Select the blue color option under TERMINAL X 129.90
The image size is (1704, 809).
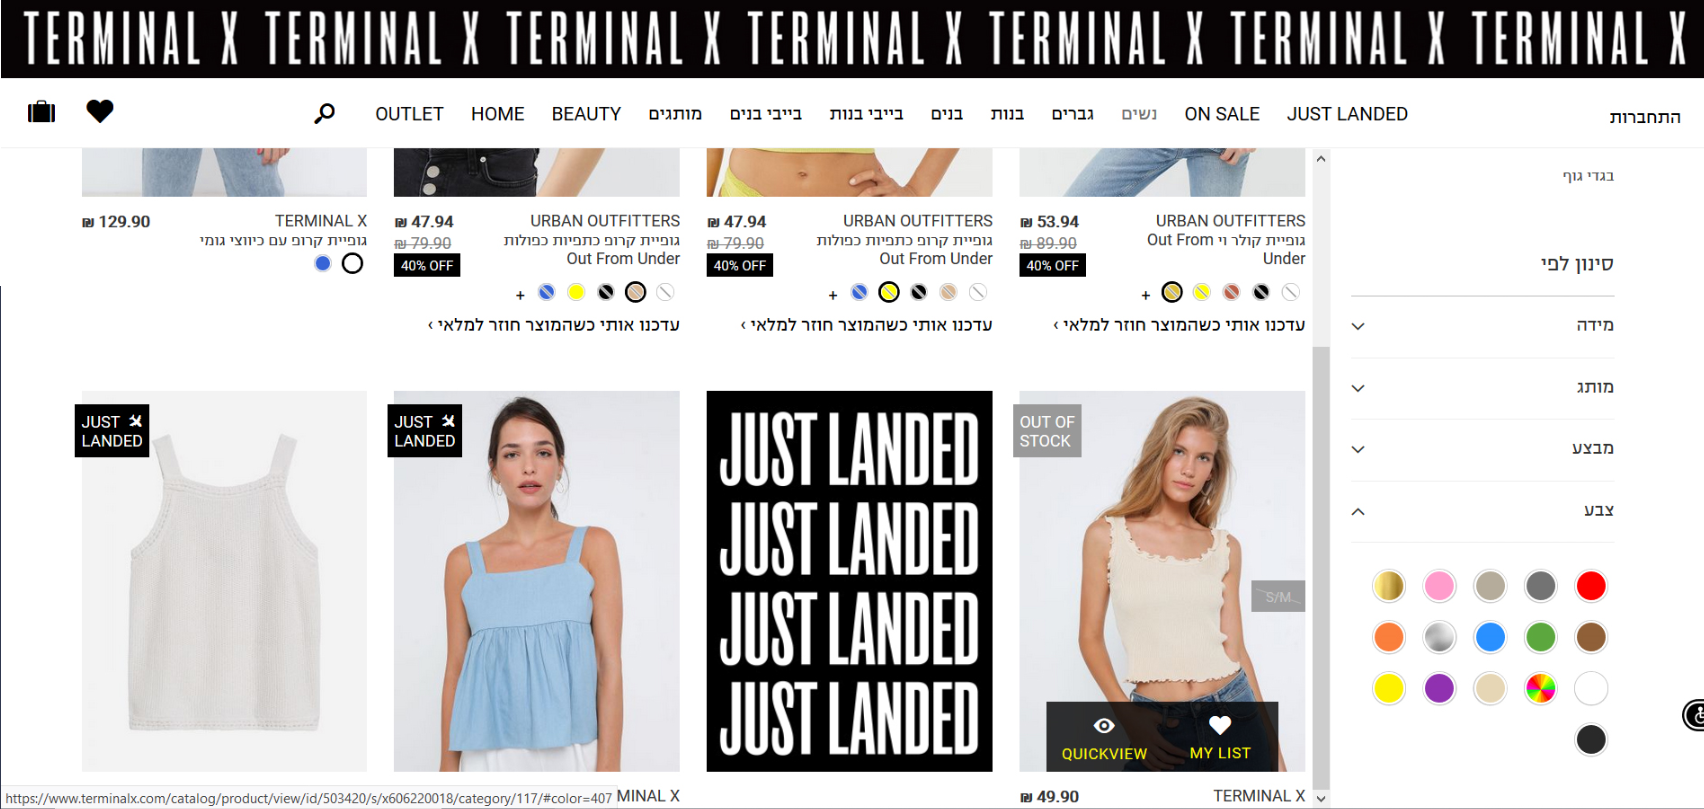point(322,263)
